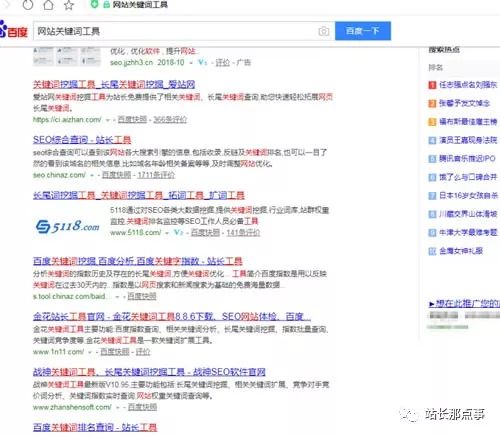Open the 关键词挖掘工具_长尾关键词挖掘_爱站网 result
Image resolution: width=500 pixels, height=436 pixels.
pyautogui.click(x=114, y=84)
